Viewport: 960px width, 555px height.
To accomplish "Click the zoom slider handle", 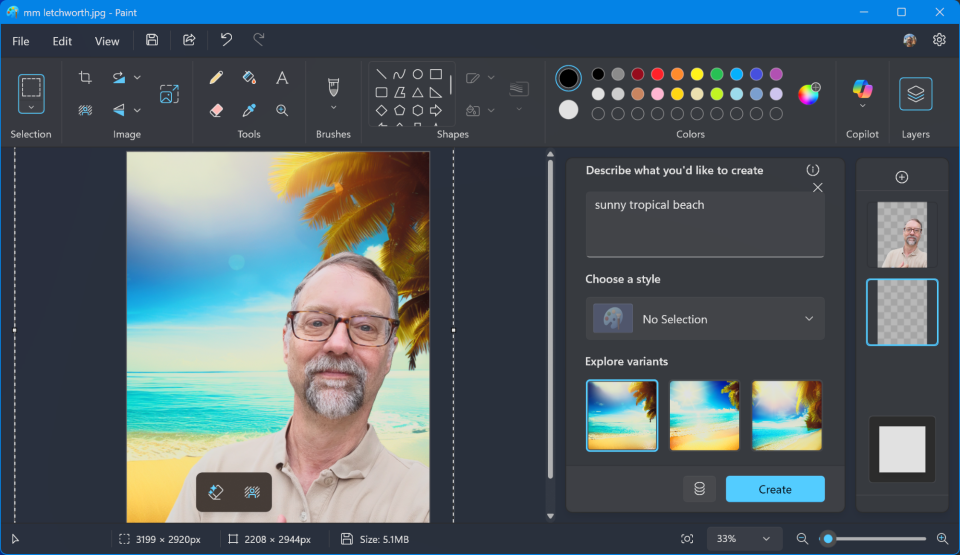I will tap(828, 538).
